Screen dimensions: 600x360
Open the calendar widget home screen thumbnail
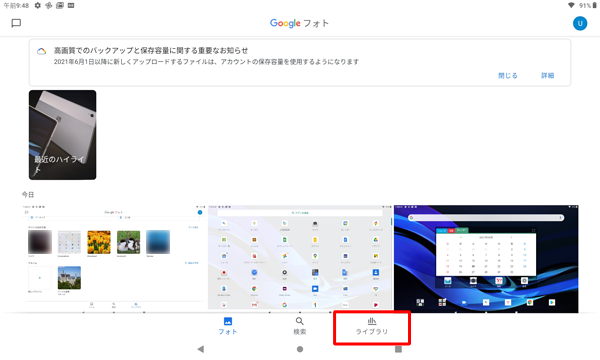pyautogui.click(x=486, y=259)
